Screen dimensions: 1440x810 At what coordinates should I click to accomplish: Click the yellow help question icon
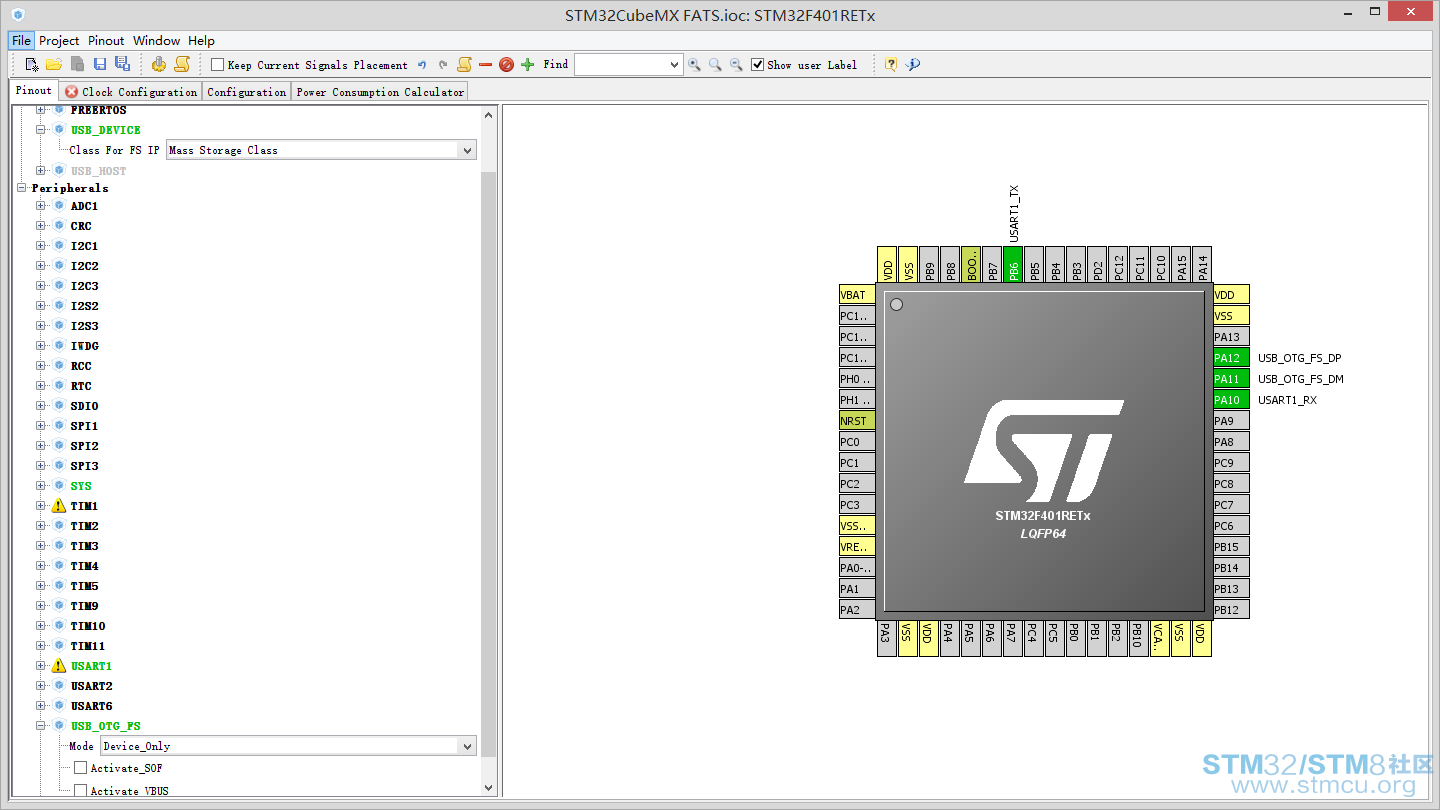tap(890, 65)
